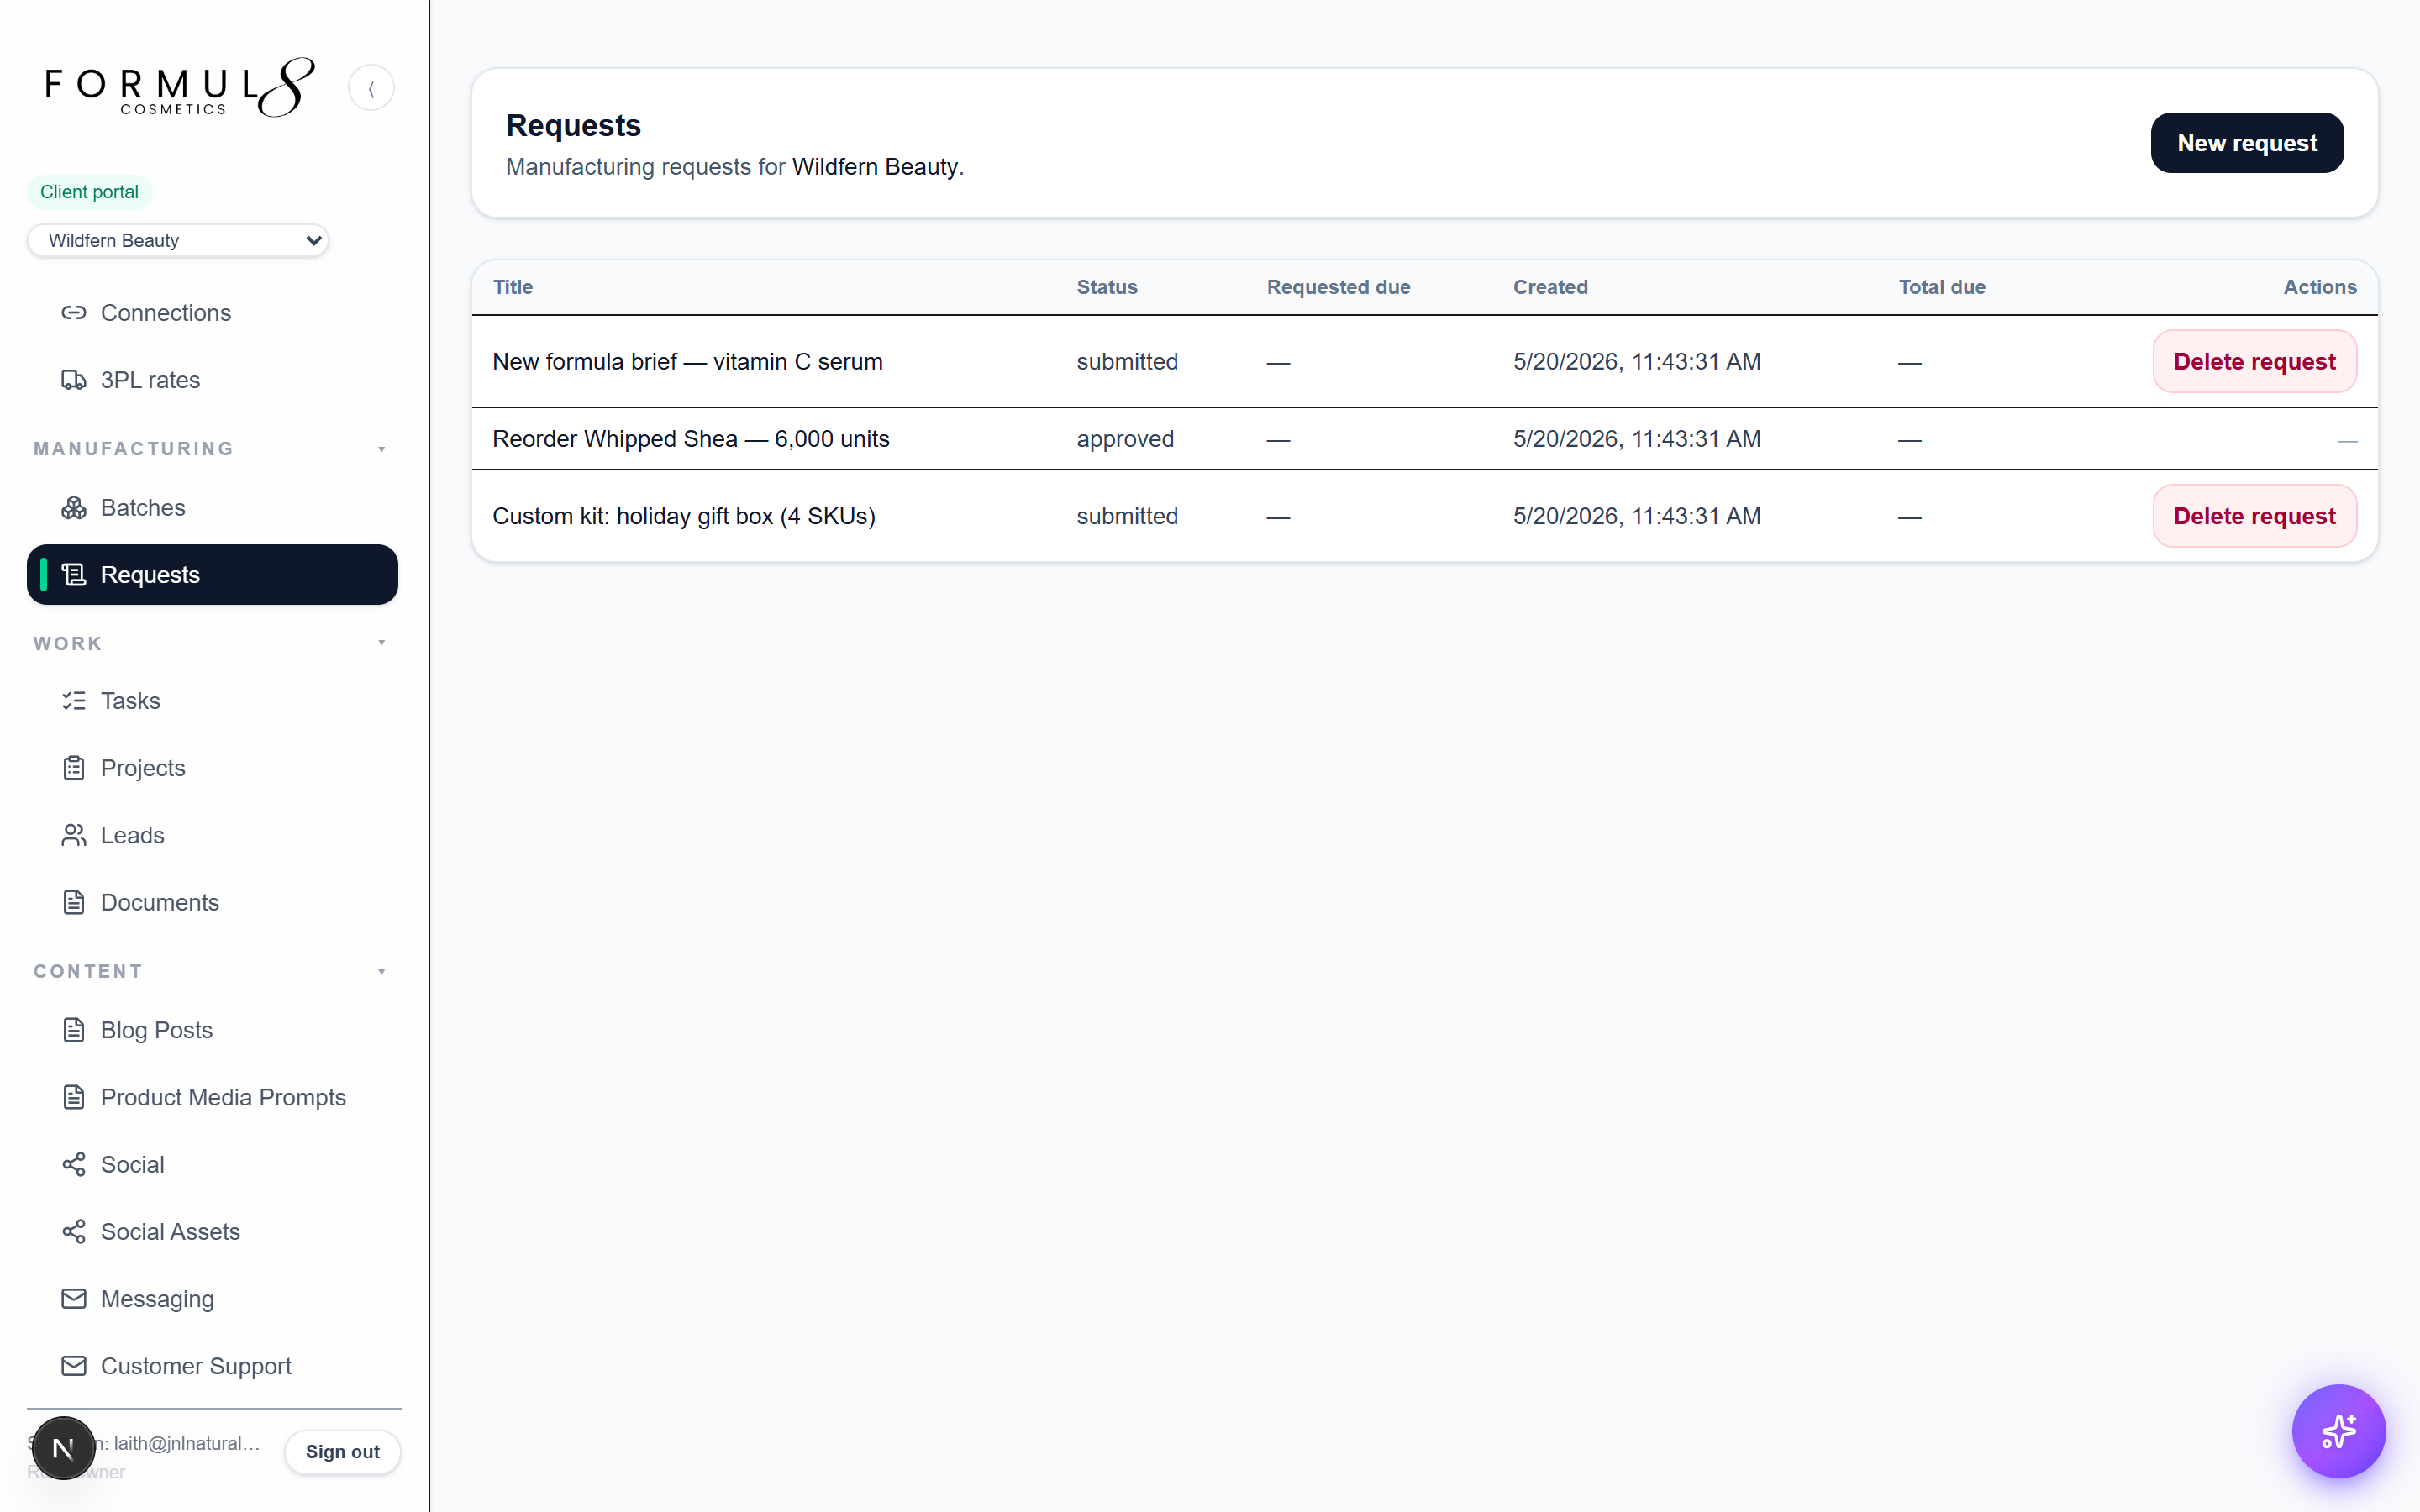2420x1512 pixels.
Task: Click the Total due column header
Action: (1941, 287)
